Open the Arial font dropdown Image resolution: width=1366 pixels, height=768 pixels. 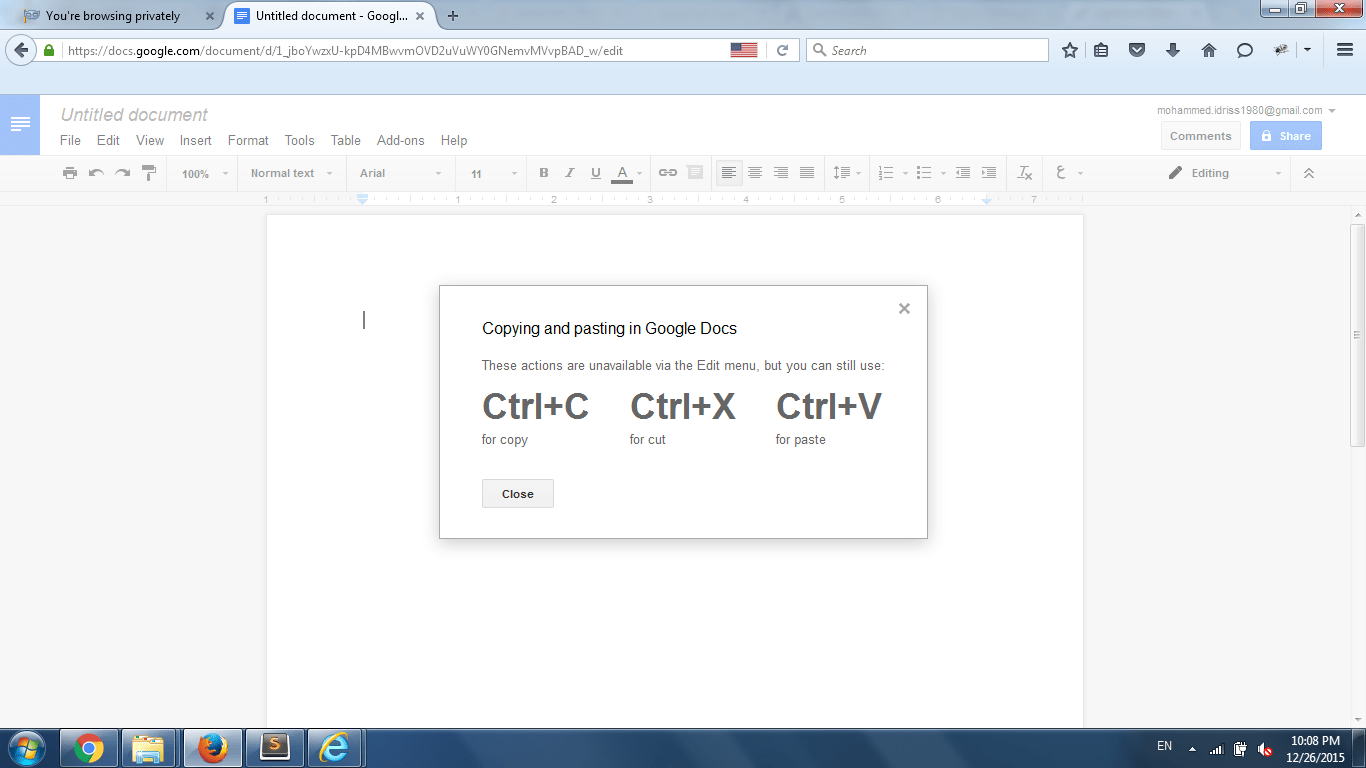coord(400,173)
